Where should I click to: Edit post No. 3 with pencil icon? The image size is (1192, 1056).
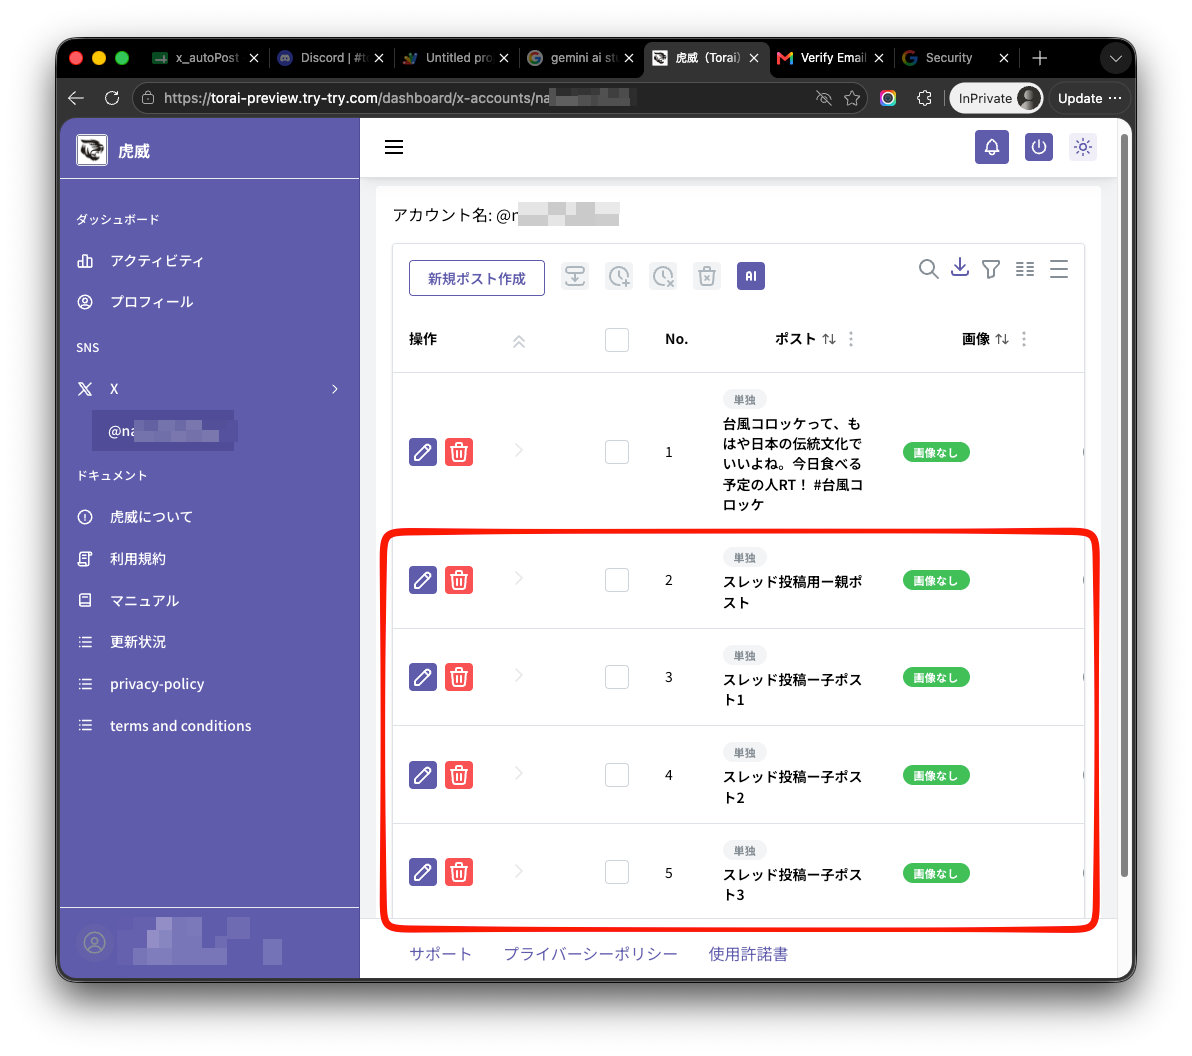[x=423, y=677]
